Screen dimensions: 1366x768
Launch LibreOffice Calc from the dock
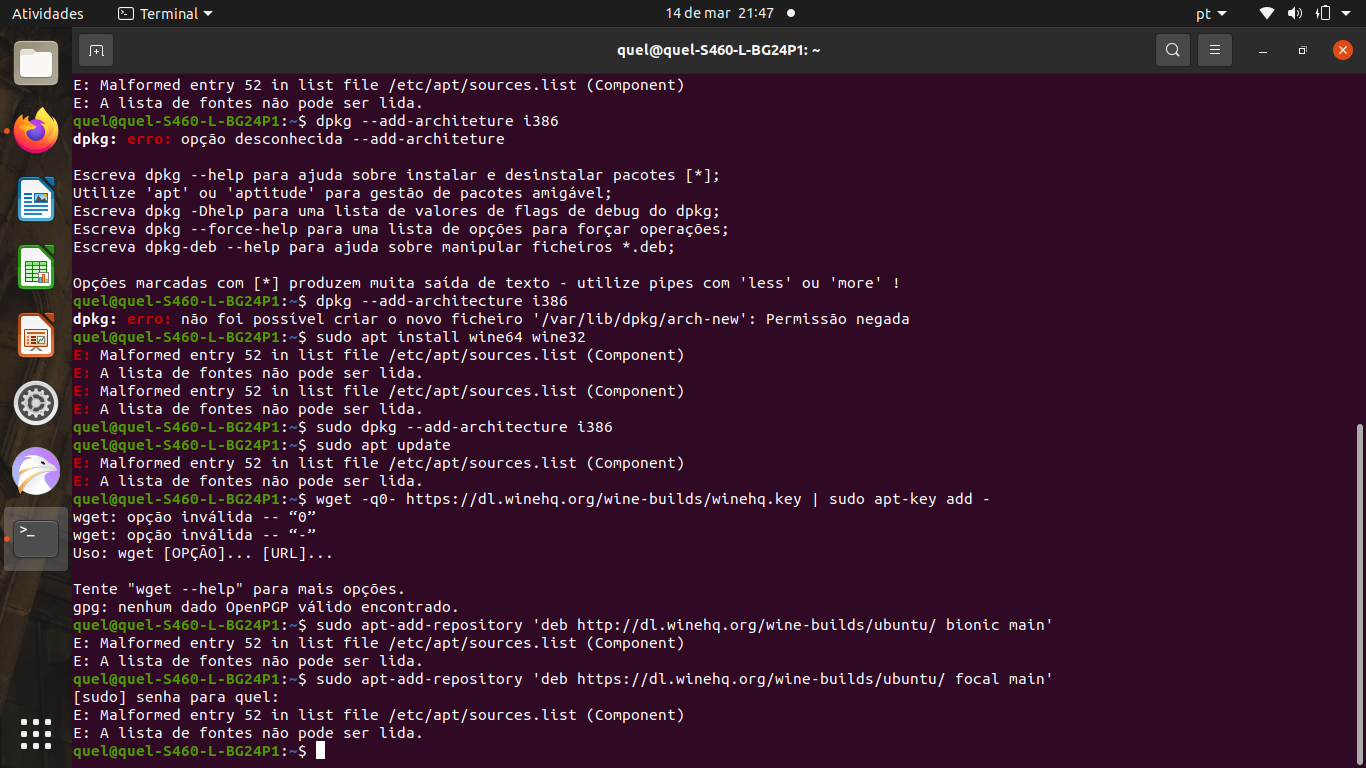36,267
